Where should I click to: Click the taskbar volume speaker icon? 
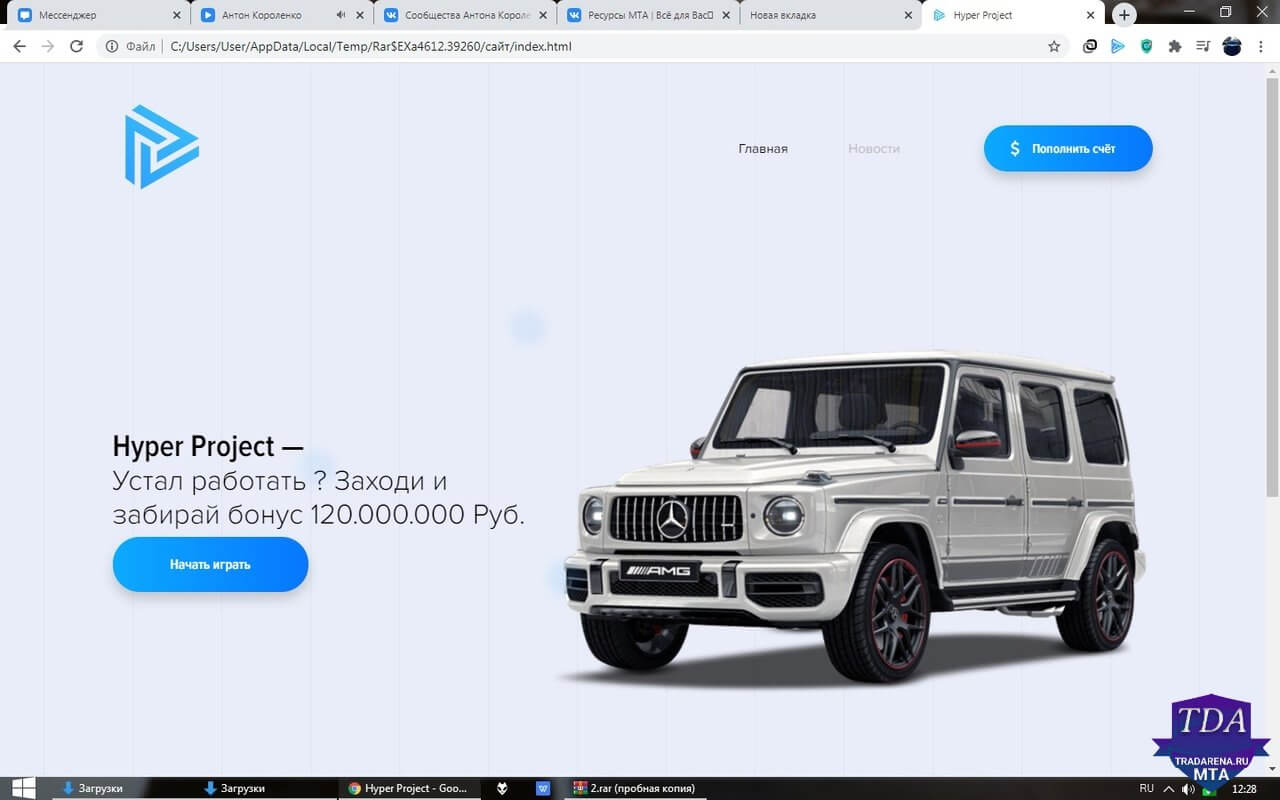coord(1186,788)
